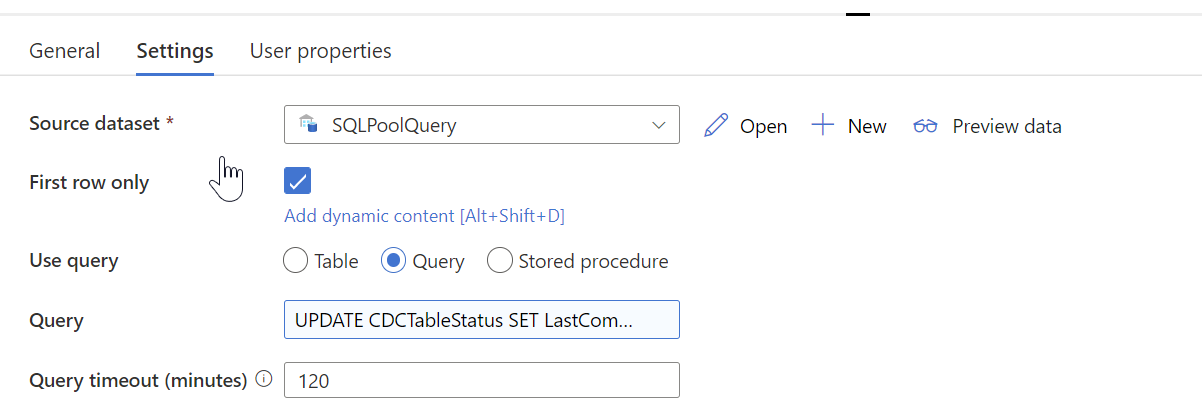
Task: Select the Stored procedure radio button
Action: (x=499, y=261)
